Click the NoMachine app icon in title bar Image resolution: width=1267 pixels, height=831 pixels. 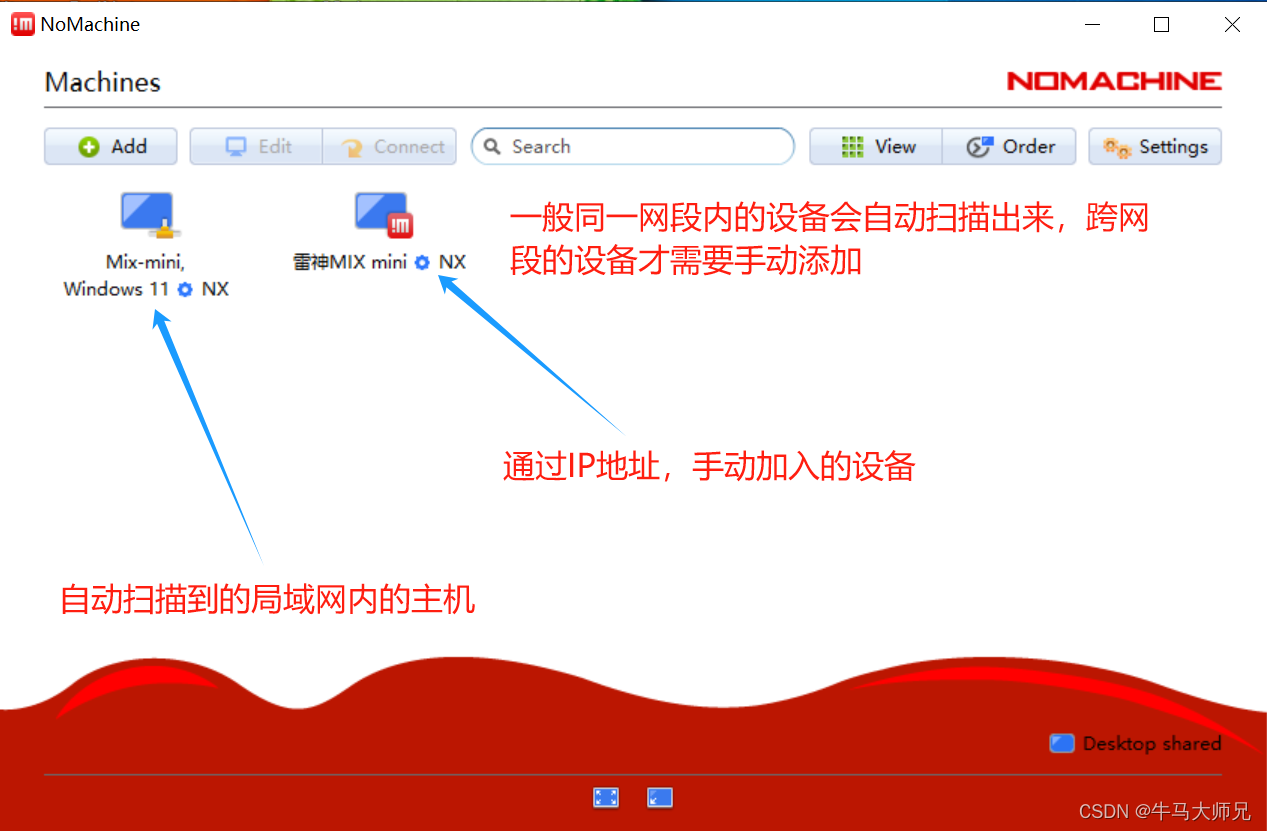[x=22, y=24]
